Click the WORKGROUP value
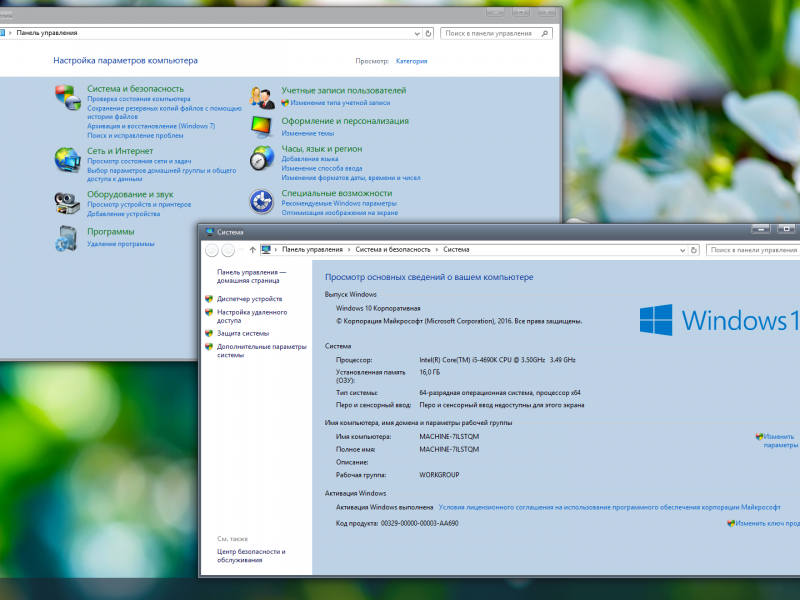This screenshot has height=600, width=800. pyautogui.click(x=439, y=475)
